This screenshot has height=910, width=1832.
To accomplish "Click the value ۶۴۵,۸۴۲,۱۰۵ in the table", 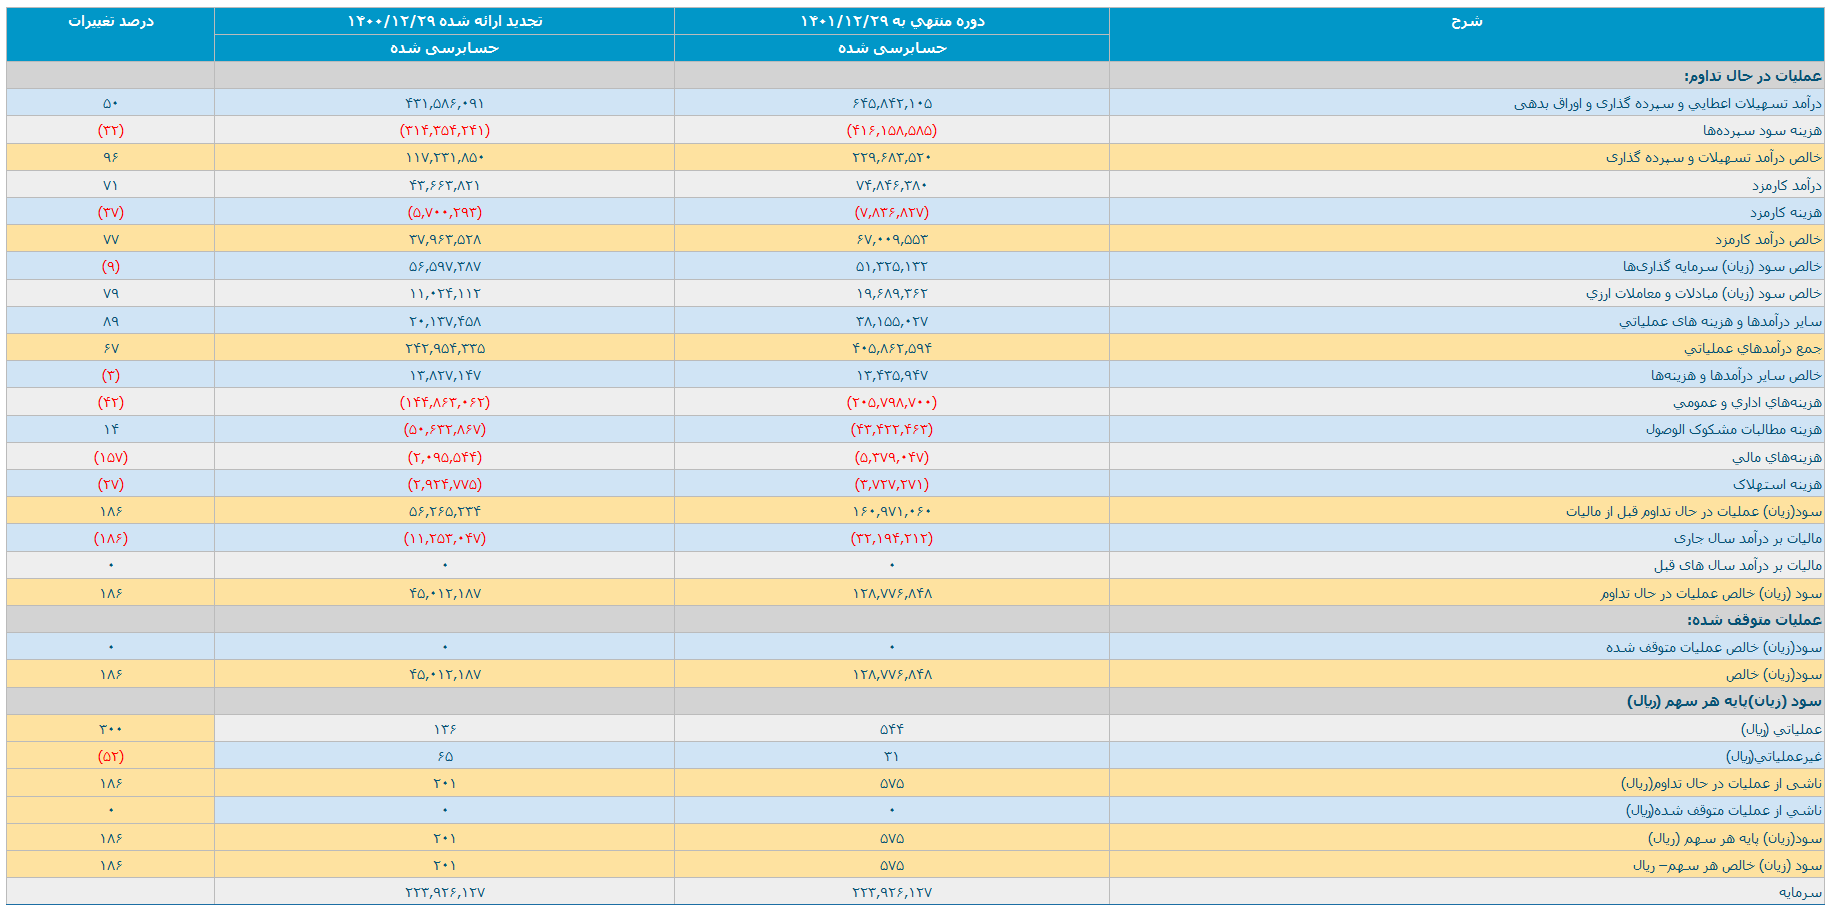I will pos(892,104).
